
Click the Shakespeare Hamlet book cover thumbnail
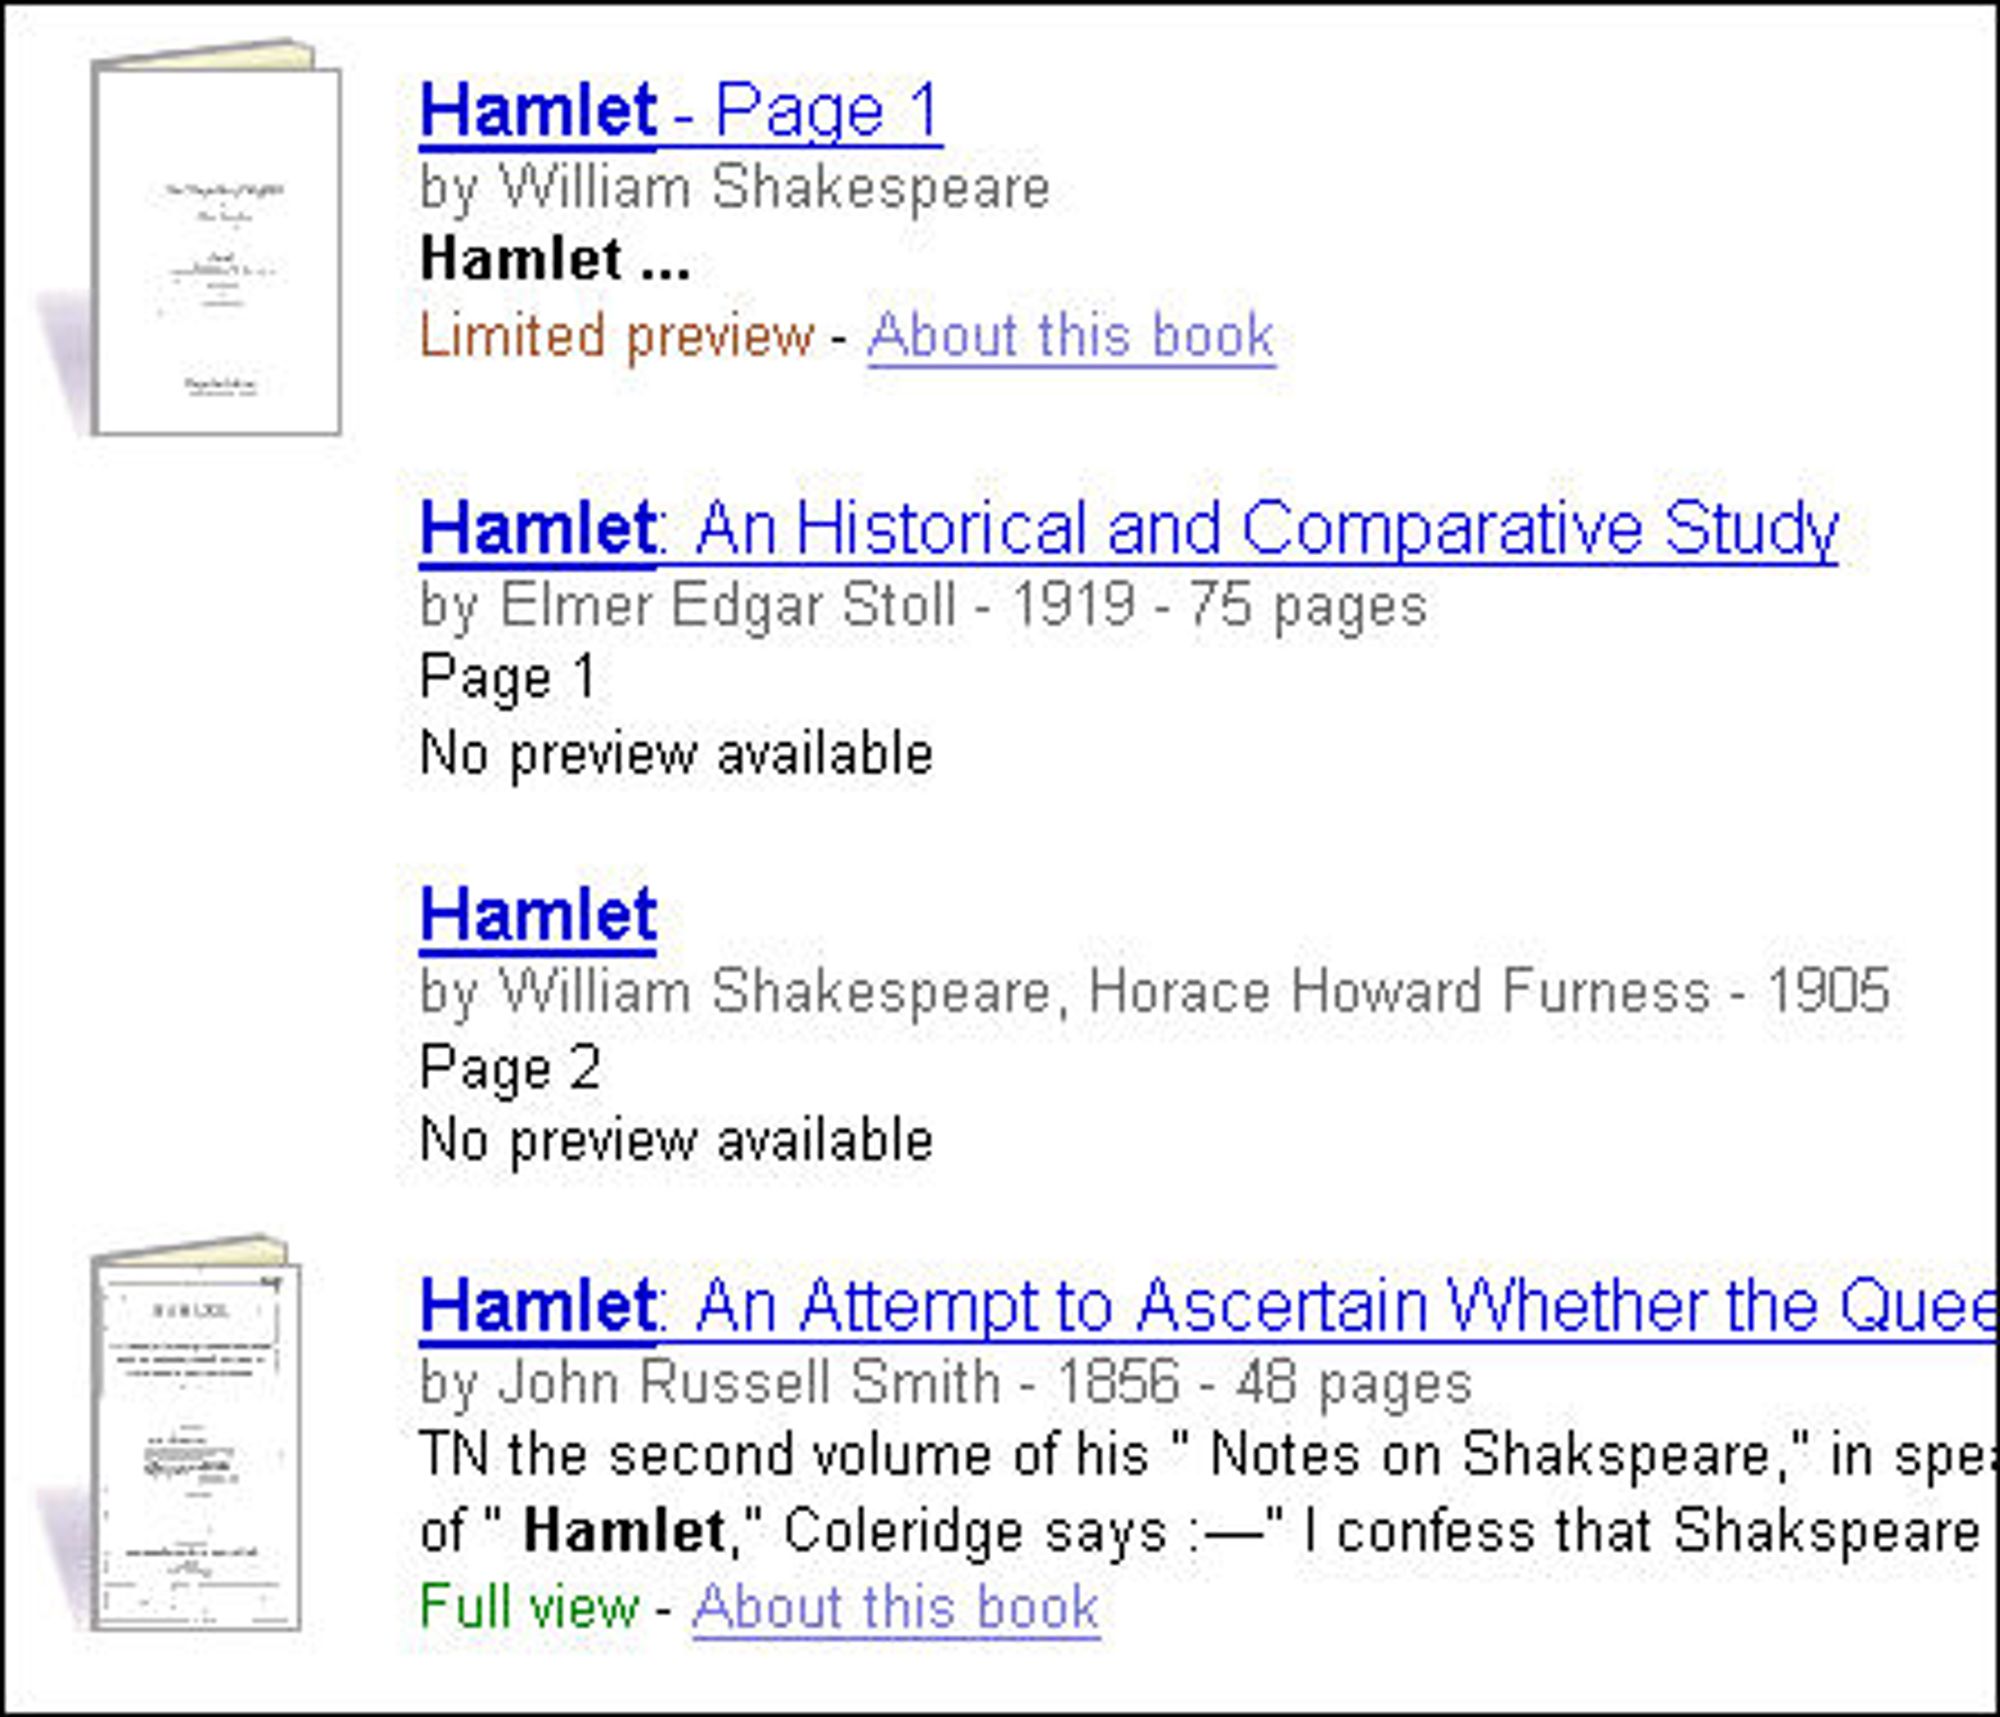click(x=215, y=245)
